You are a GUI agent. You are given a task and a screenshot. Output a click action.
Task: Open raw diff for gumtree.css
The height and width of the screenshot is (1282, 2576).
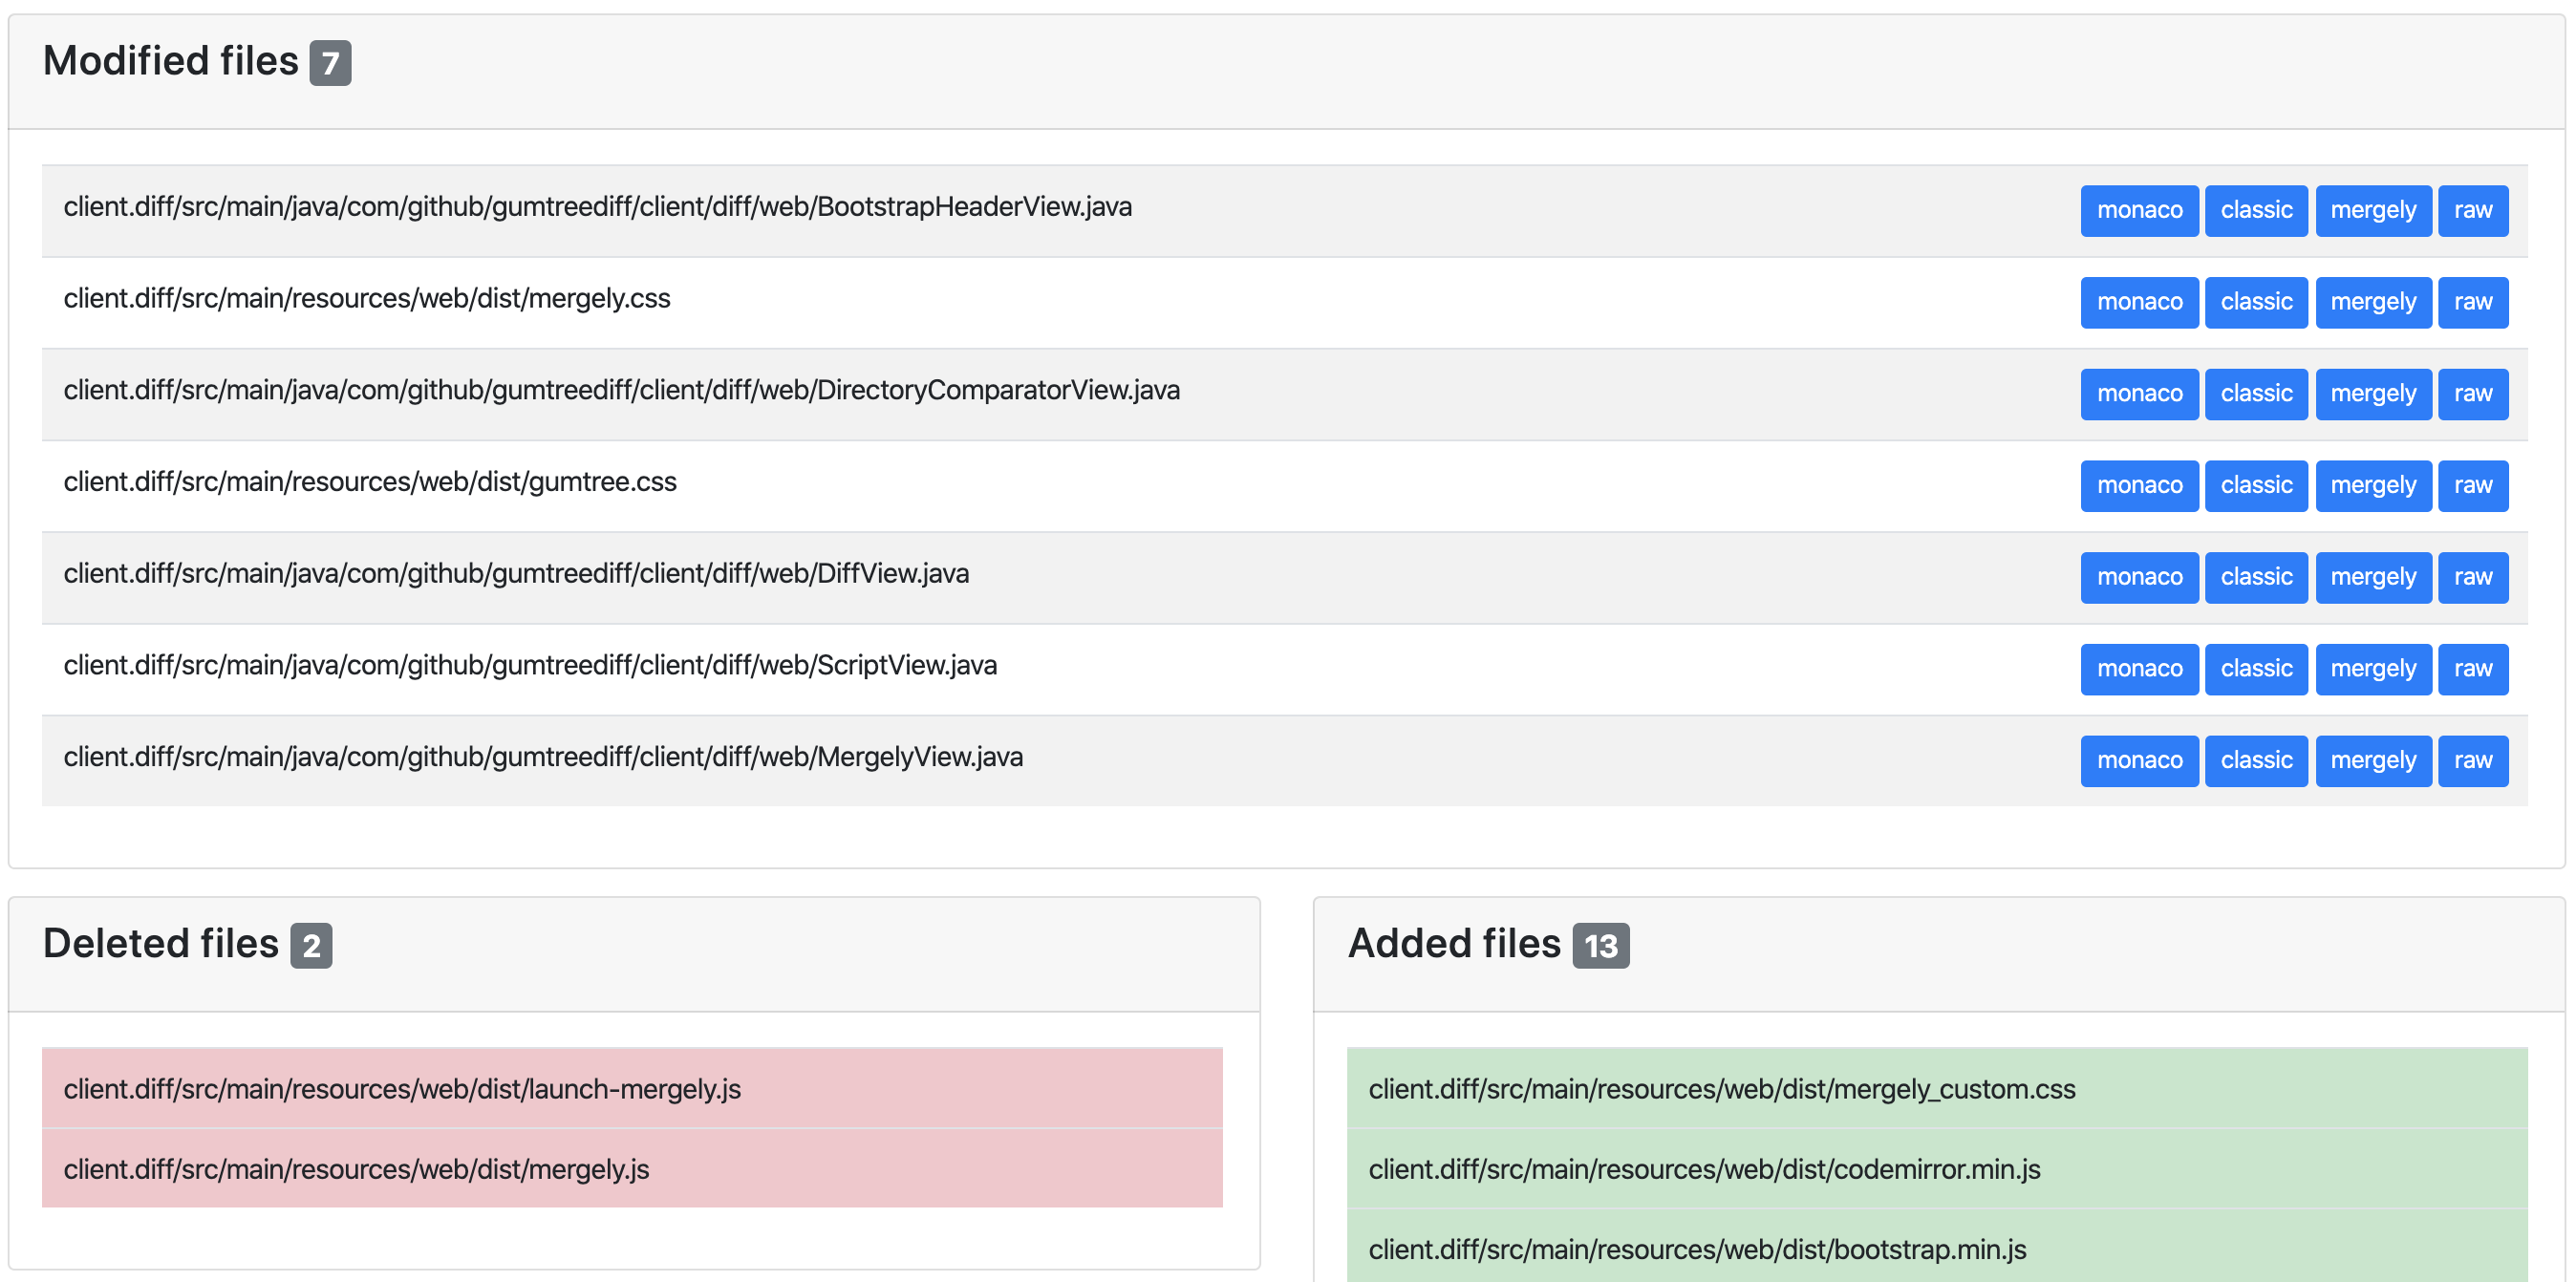2472,485
